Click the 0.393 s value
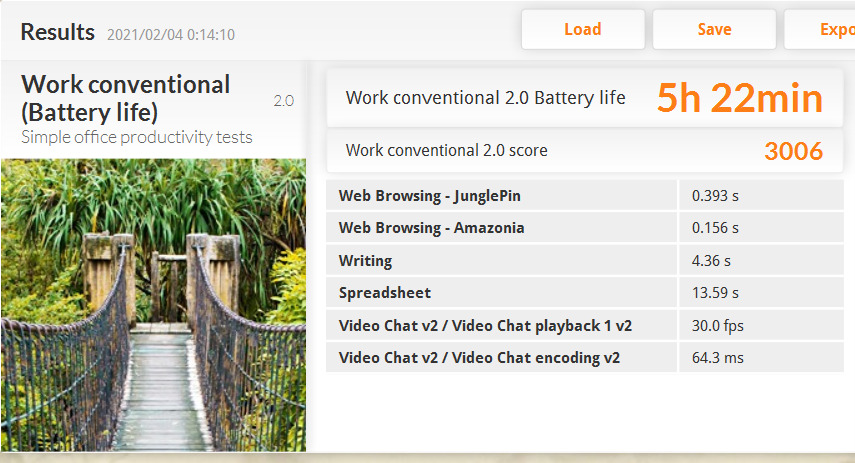The height and width of the screenshot is (463, 855). pyautogui.click(x=715, y=196)
